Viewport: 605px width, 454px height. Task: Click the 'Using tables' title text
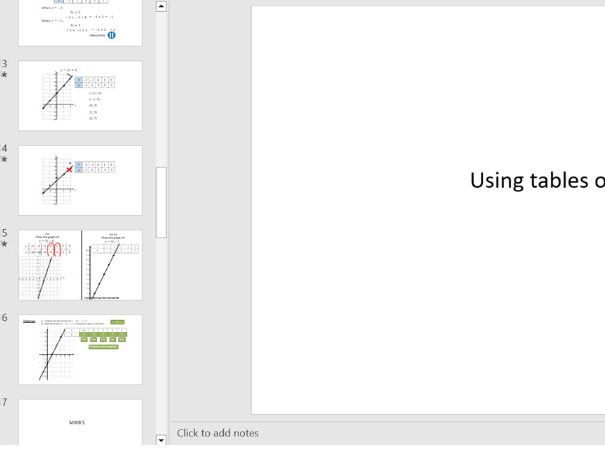[537, 181]
